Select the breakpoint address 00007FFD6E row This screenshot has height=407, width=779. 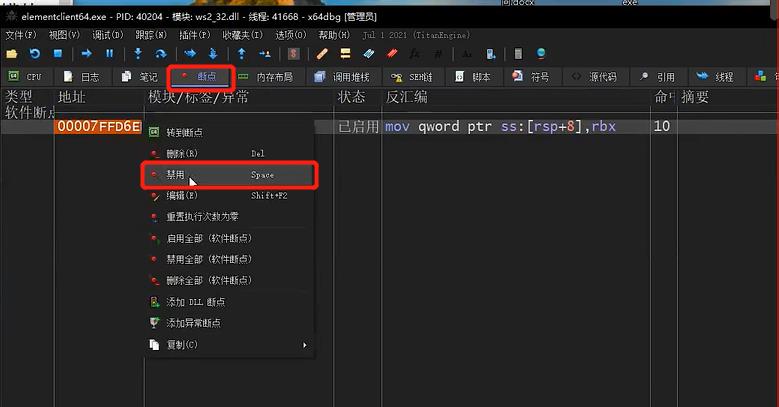[x=98, y=127]
